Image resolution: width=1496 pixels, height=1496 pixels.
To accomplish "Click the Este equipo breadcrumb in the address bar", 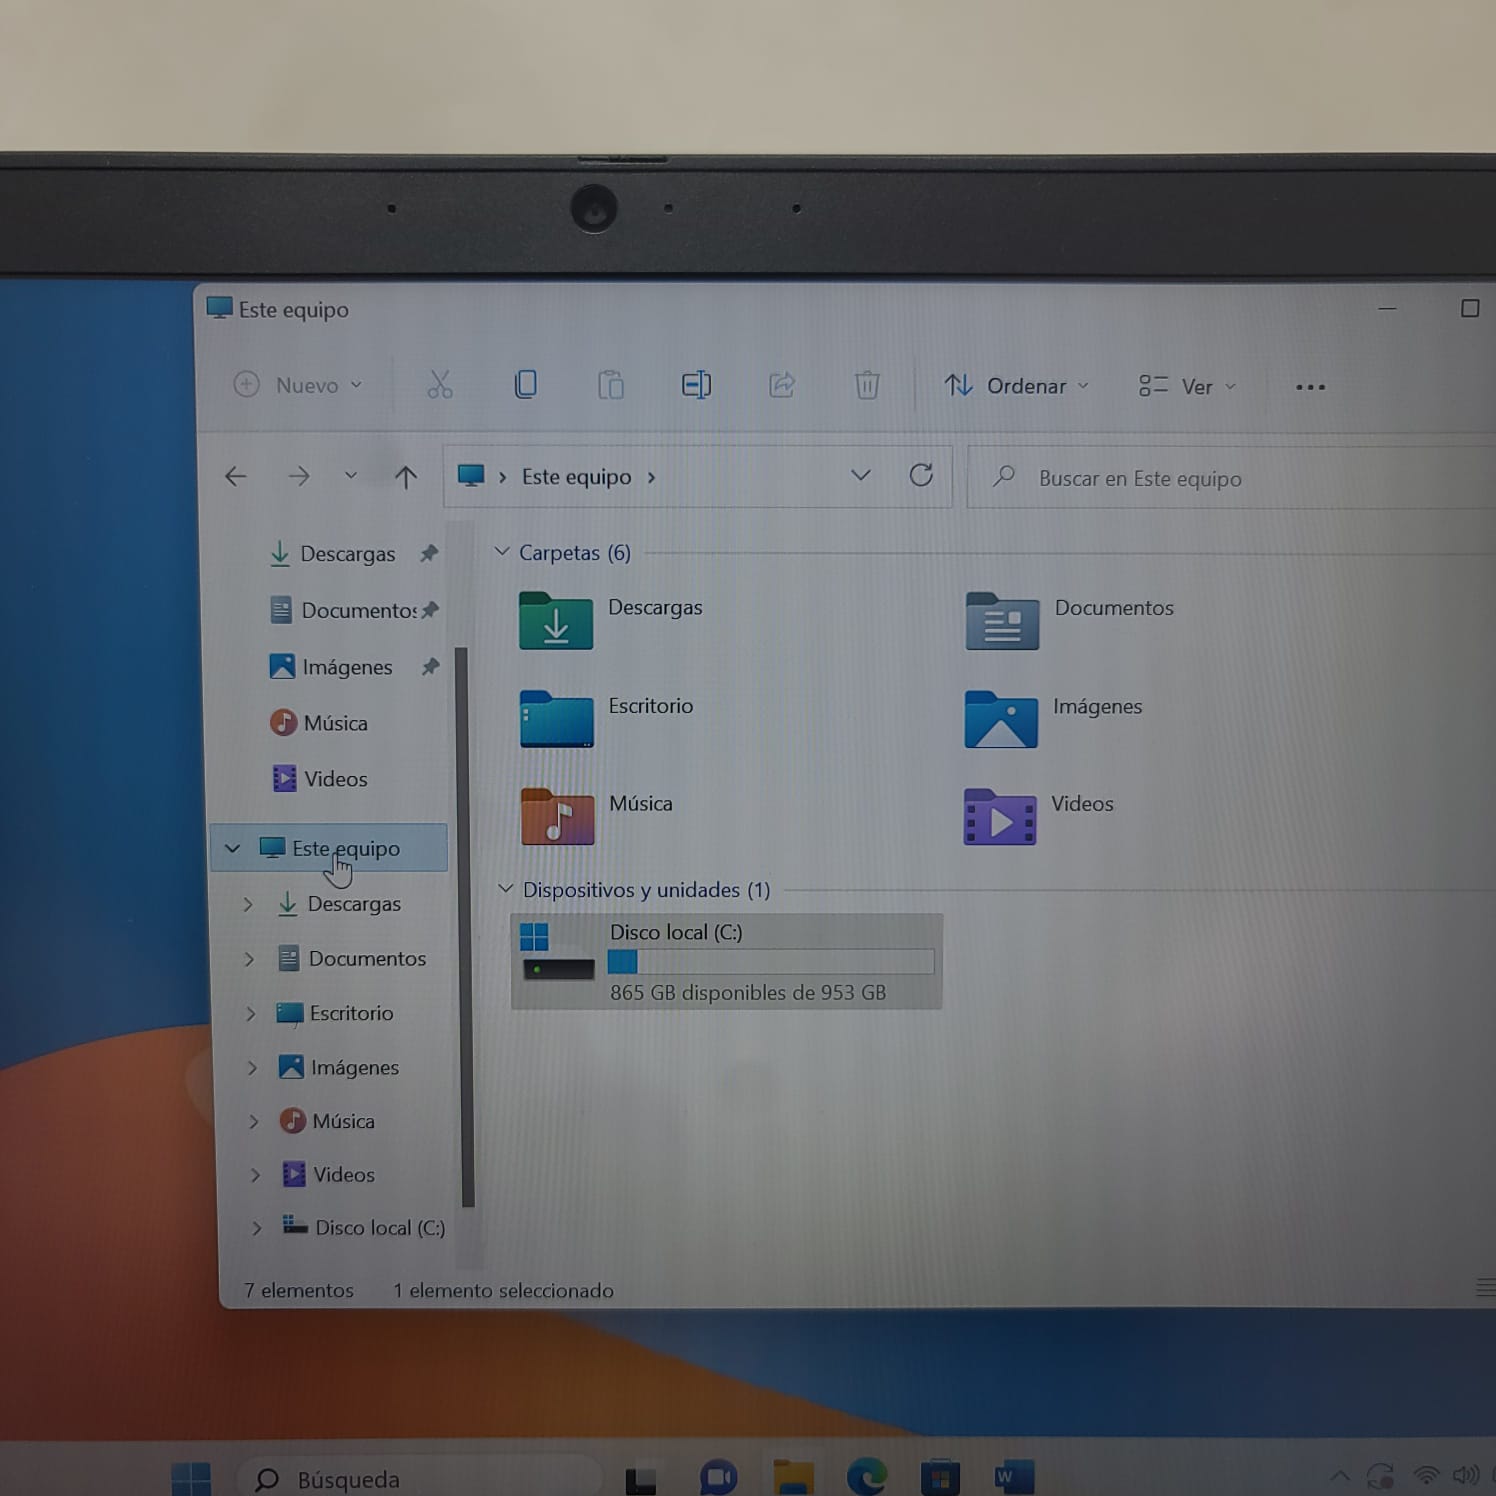I will point(576,477).
